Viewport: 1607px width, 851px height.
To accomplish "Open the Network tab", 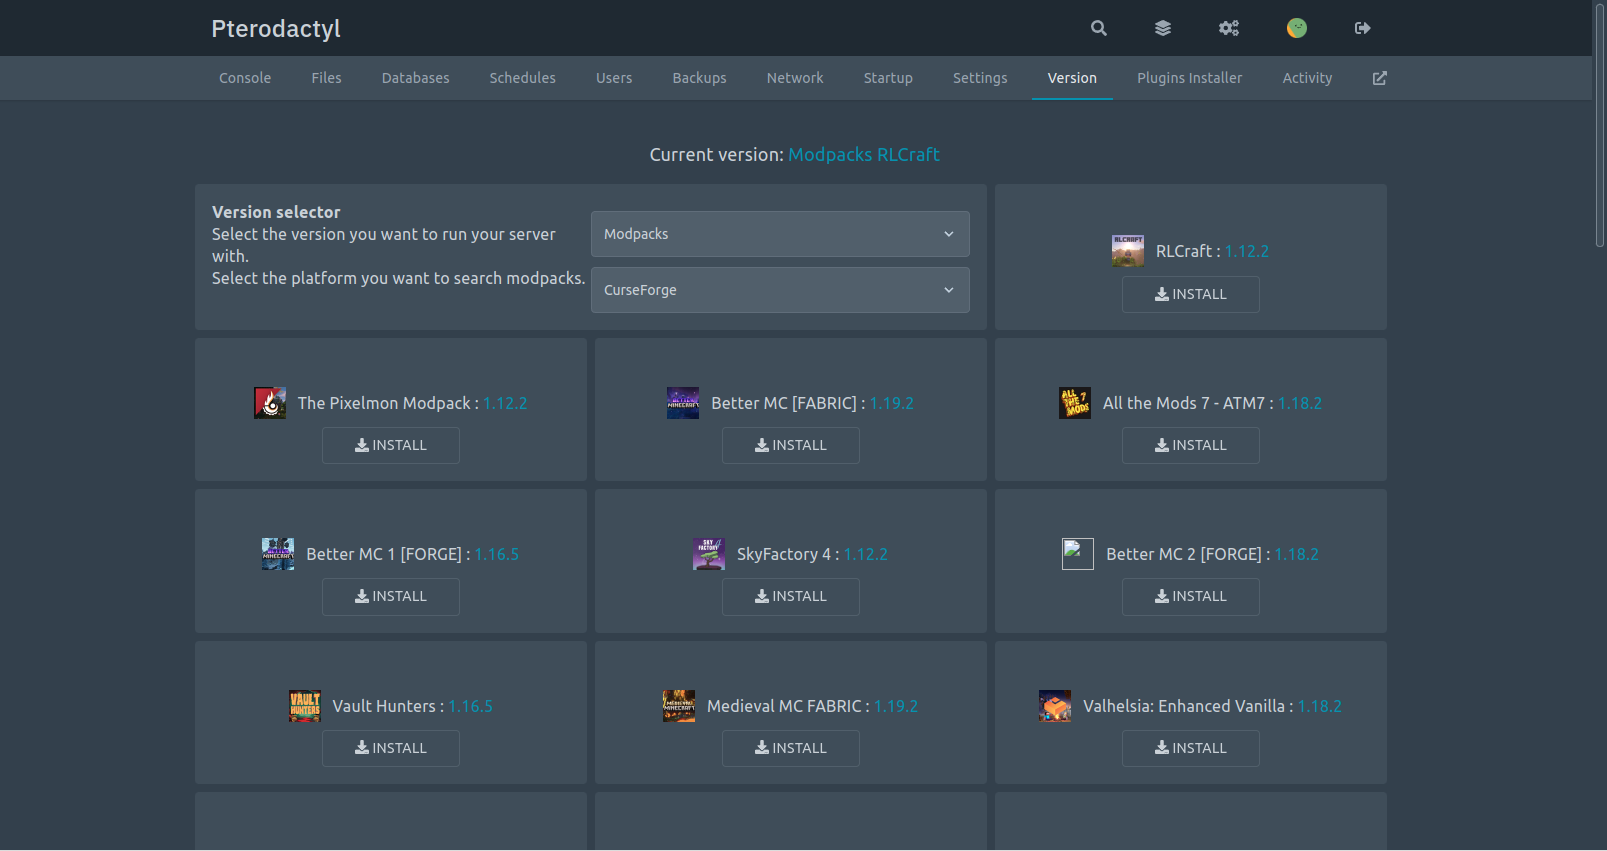I will click(x=795, y=78).
